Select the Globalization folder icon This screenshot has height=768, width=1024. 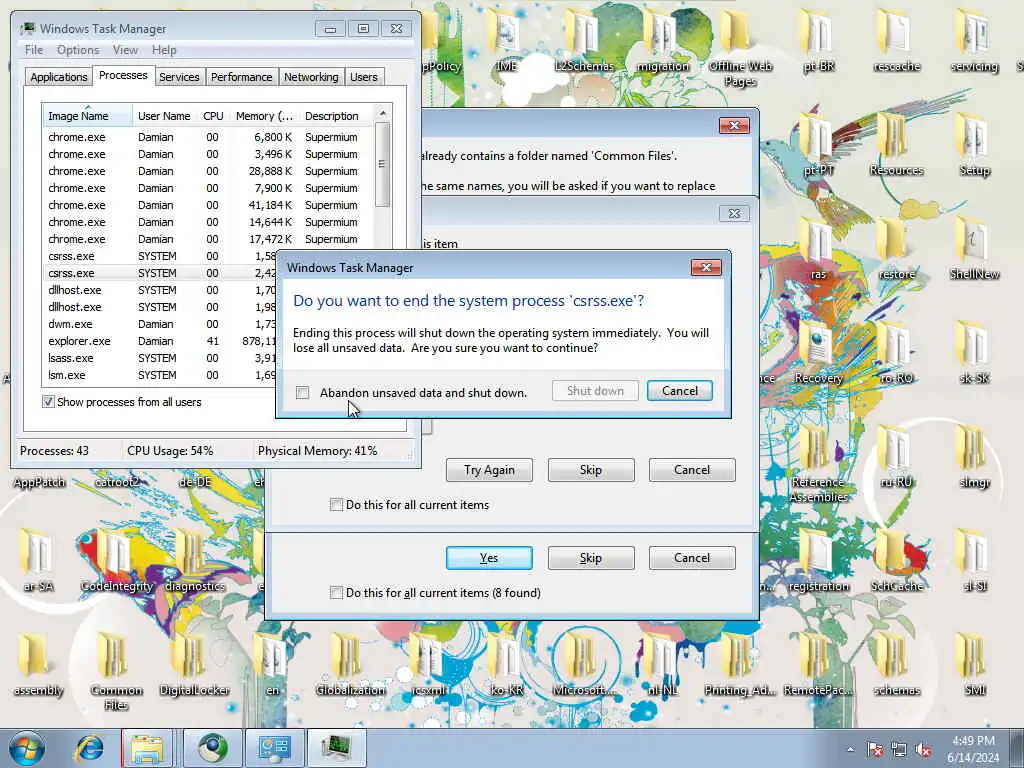(x=350, y=664)
